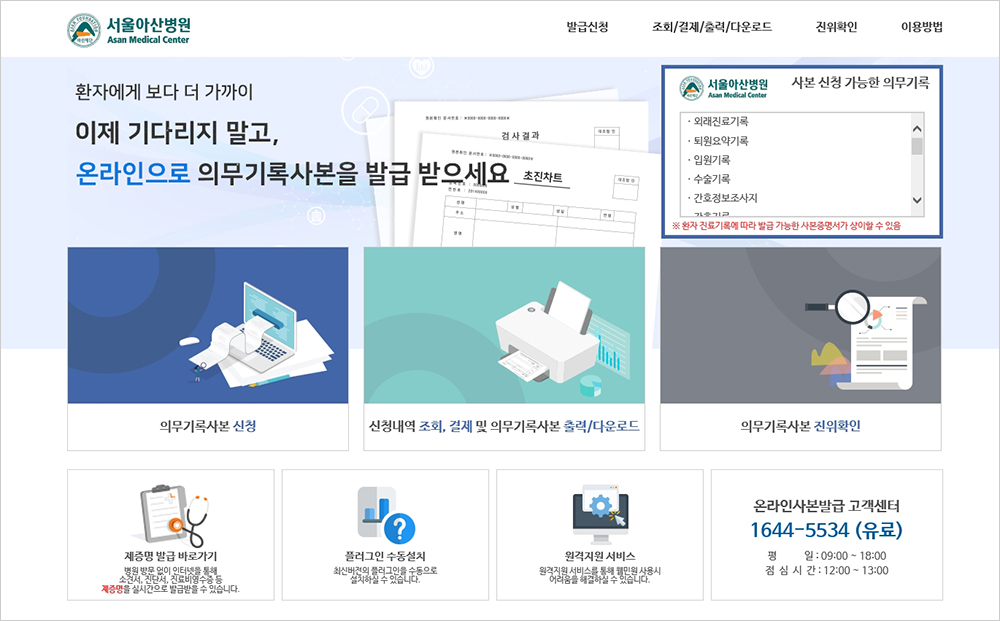Click the record list scroll down arrow
Image resolution: width=1000 pixels, height=621 pixels.
pyautogui.click(x=917, y=200)
